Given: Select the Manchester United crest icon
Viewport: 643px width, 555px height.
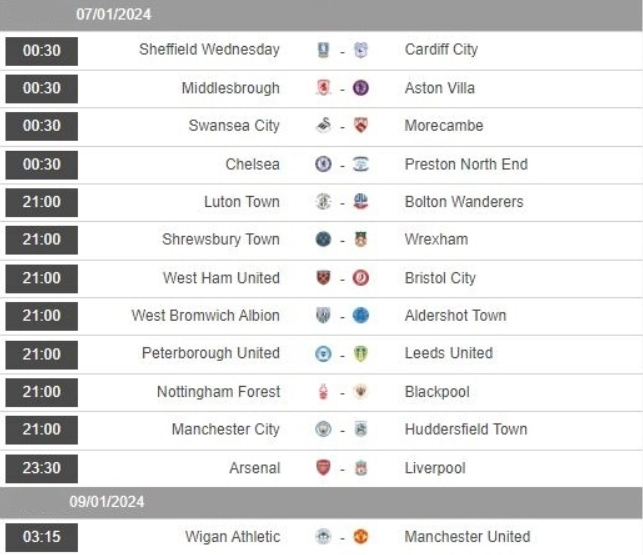Looking at the screenshot, I should pos(361,537).
